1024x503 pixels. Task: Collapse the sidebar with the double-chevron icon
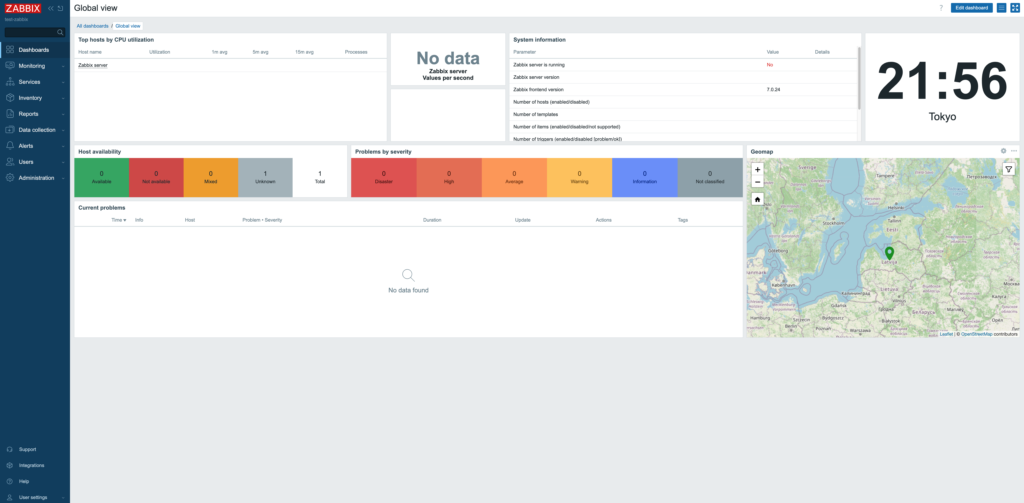[51, 8]
